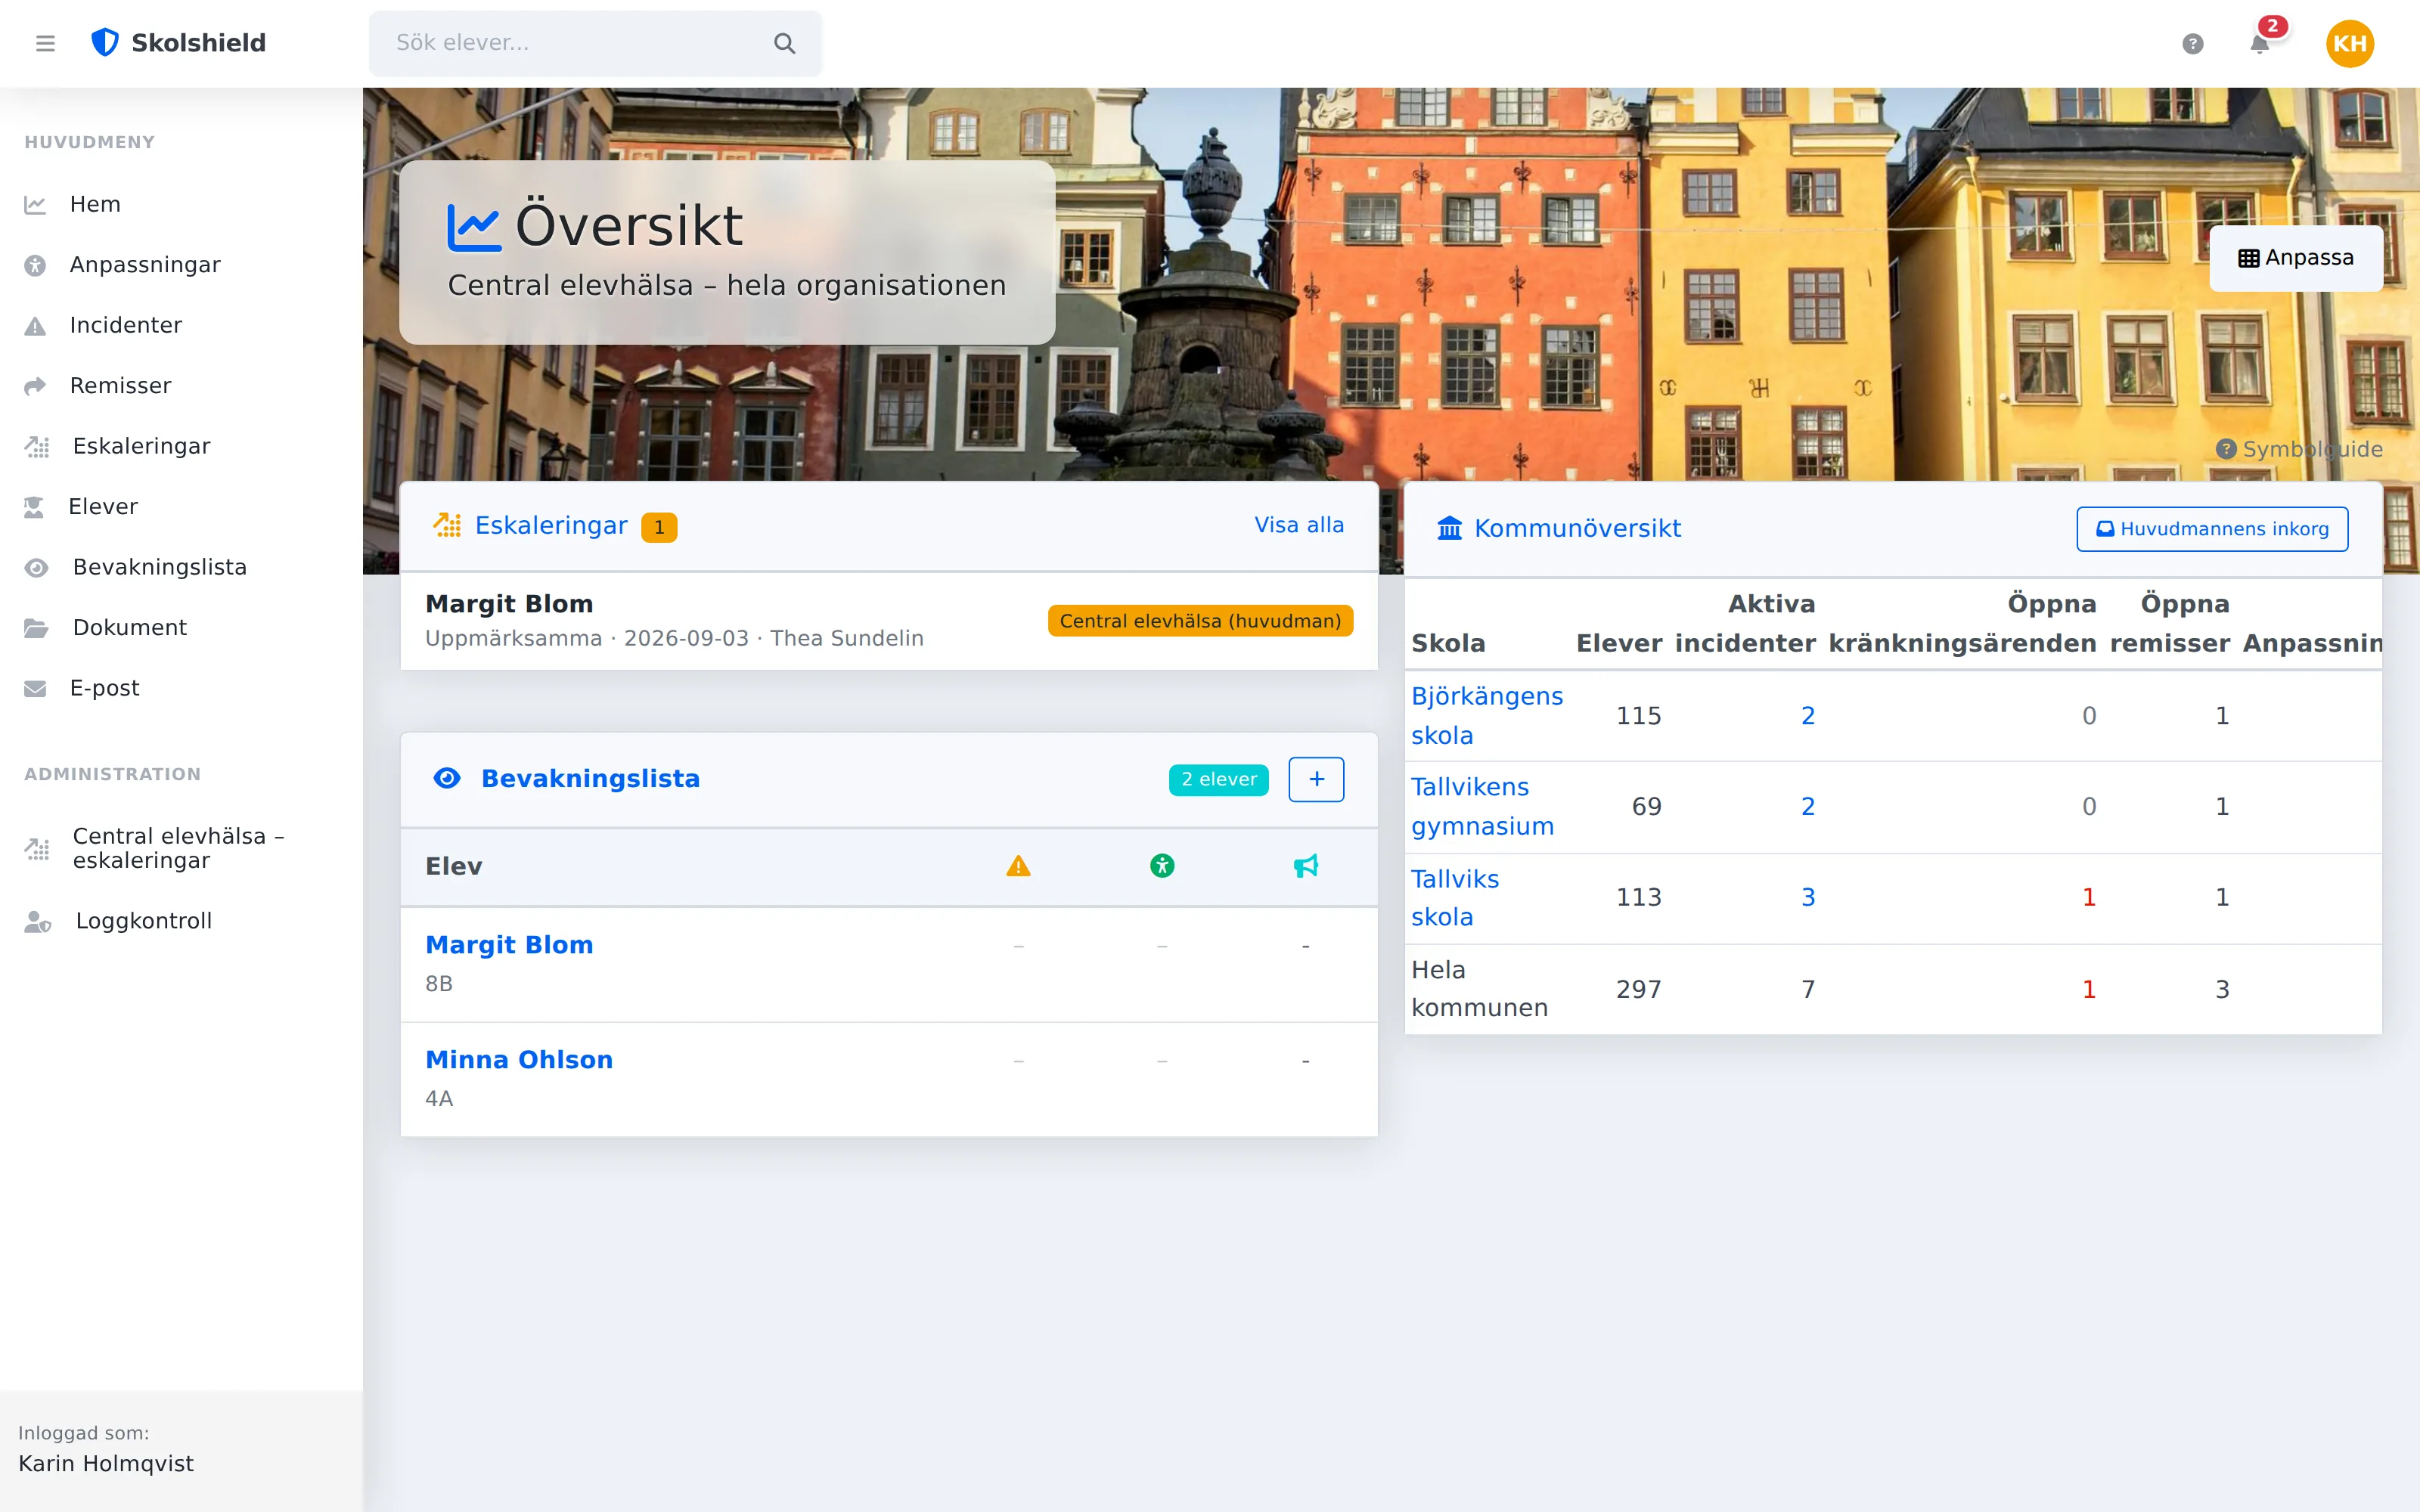Click the Eskaleringar count badge 1

[x=659, y=527]
